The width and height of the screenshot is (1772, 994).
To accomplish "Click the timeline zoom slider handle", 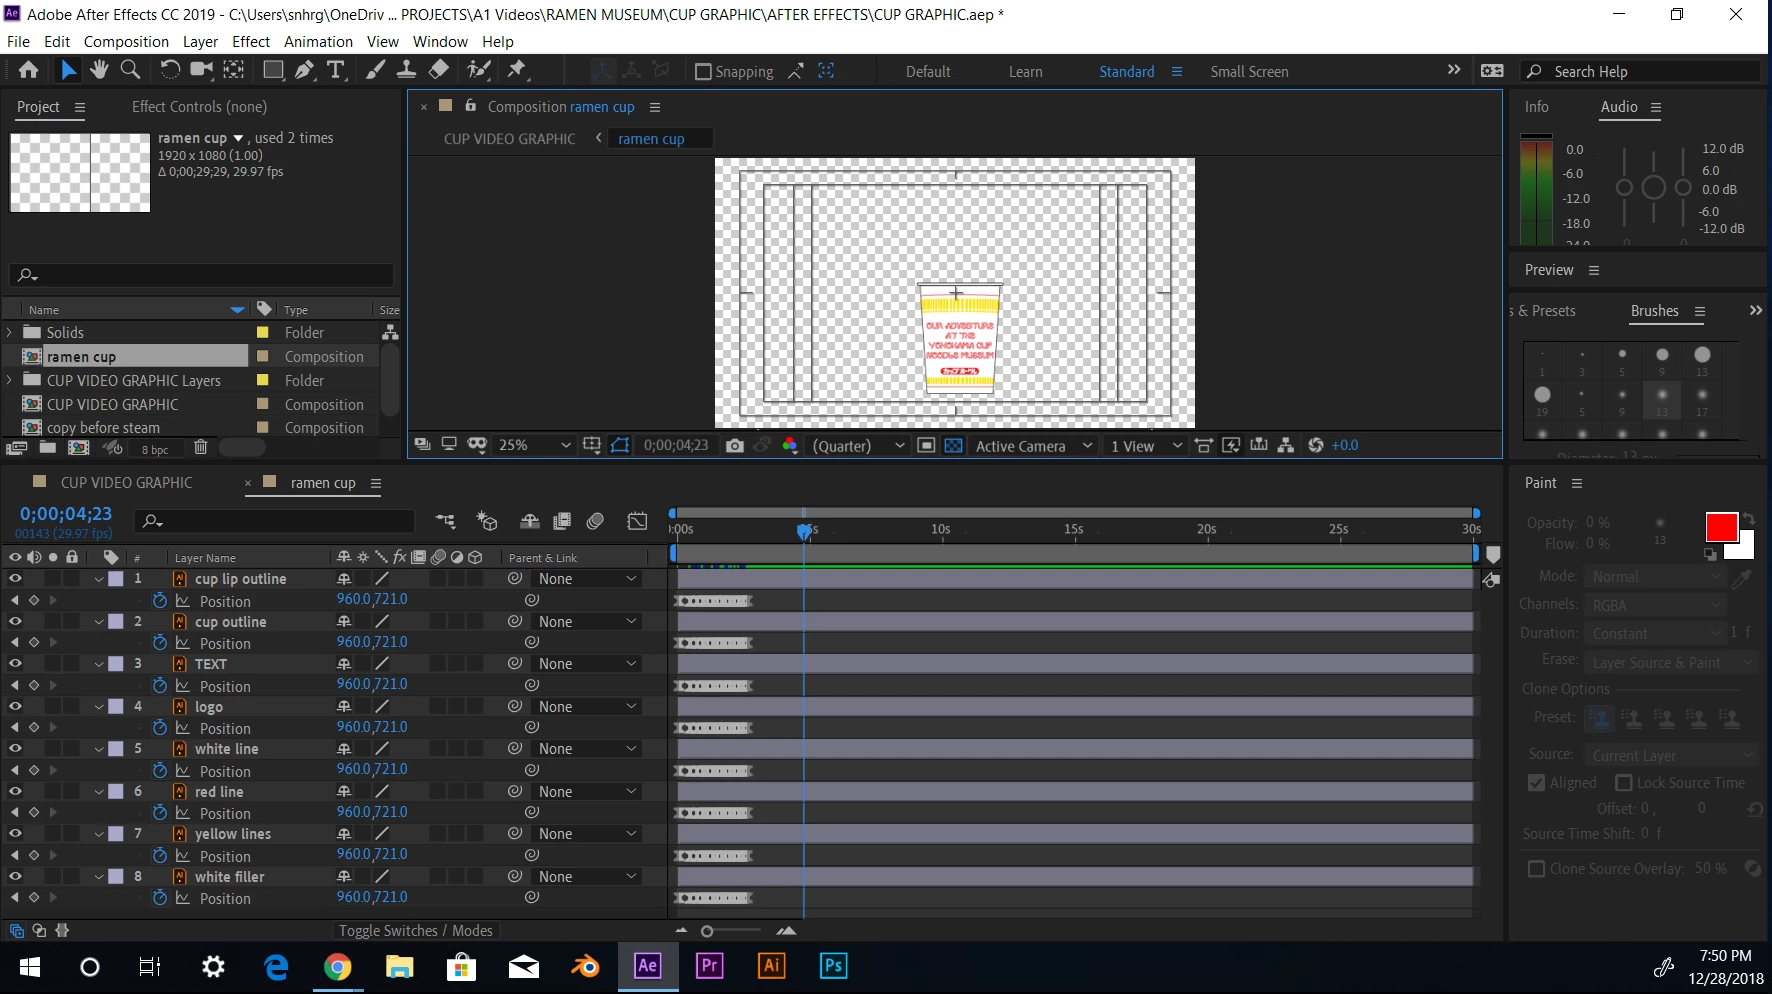I will (707, 932).
